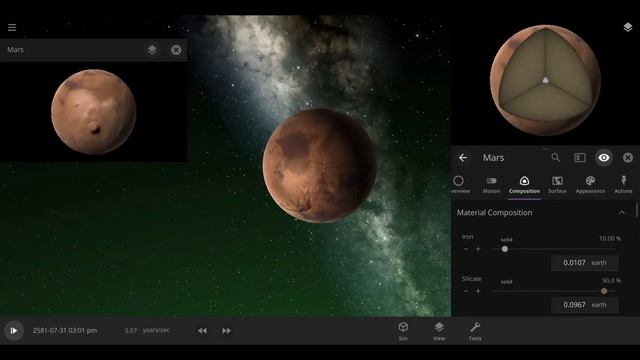Viewport: 640px width, 360px height.
Task: Decrease Iron amount with the minus button
Action: point(466,249)
